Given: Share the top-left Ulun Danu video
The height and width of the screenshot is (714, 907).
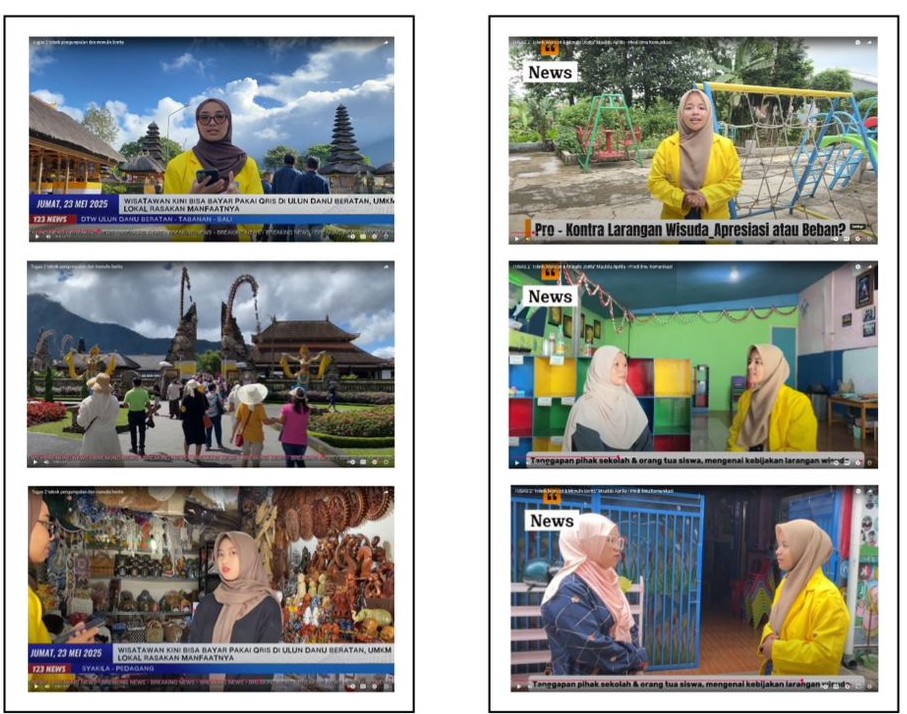Looking at the screenshot, I should click(384, 43).
